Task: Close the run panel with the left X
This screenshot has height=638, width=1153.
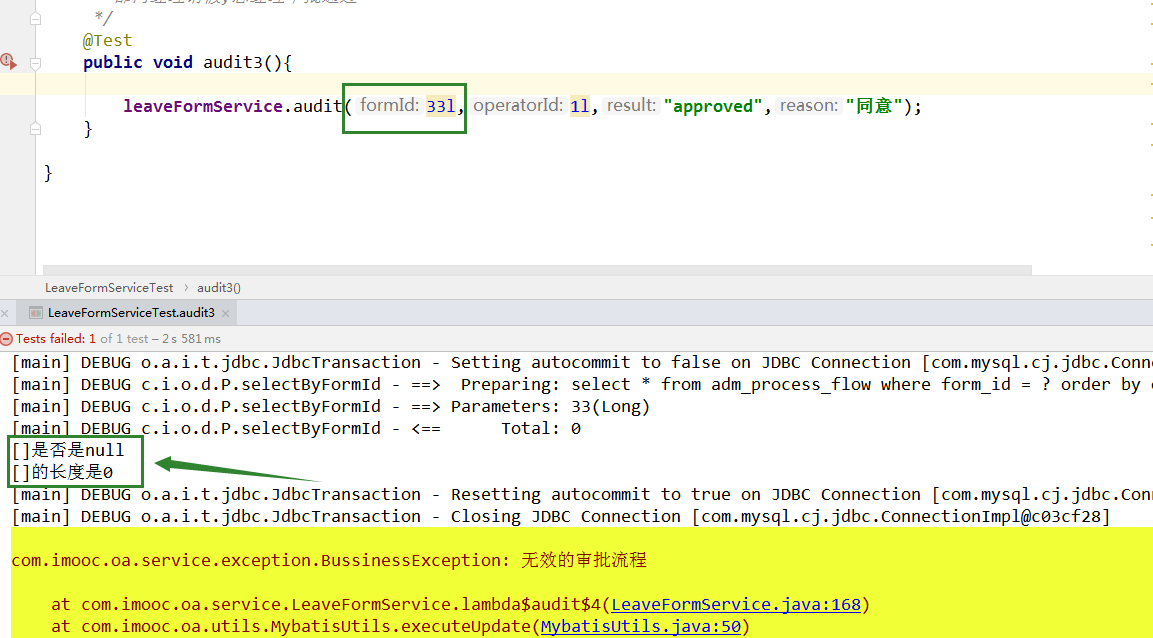Action: tap(5, 314)
